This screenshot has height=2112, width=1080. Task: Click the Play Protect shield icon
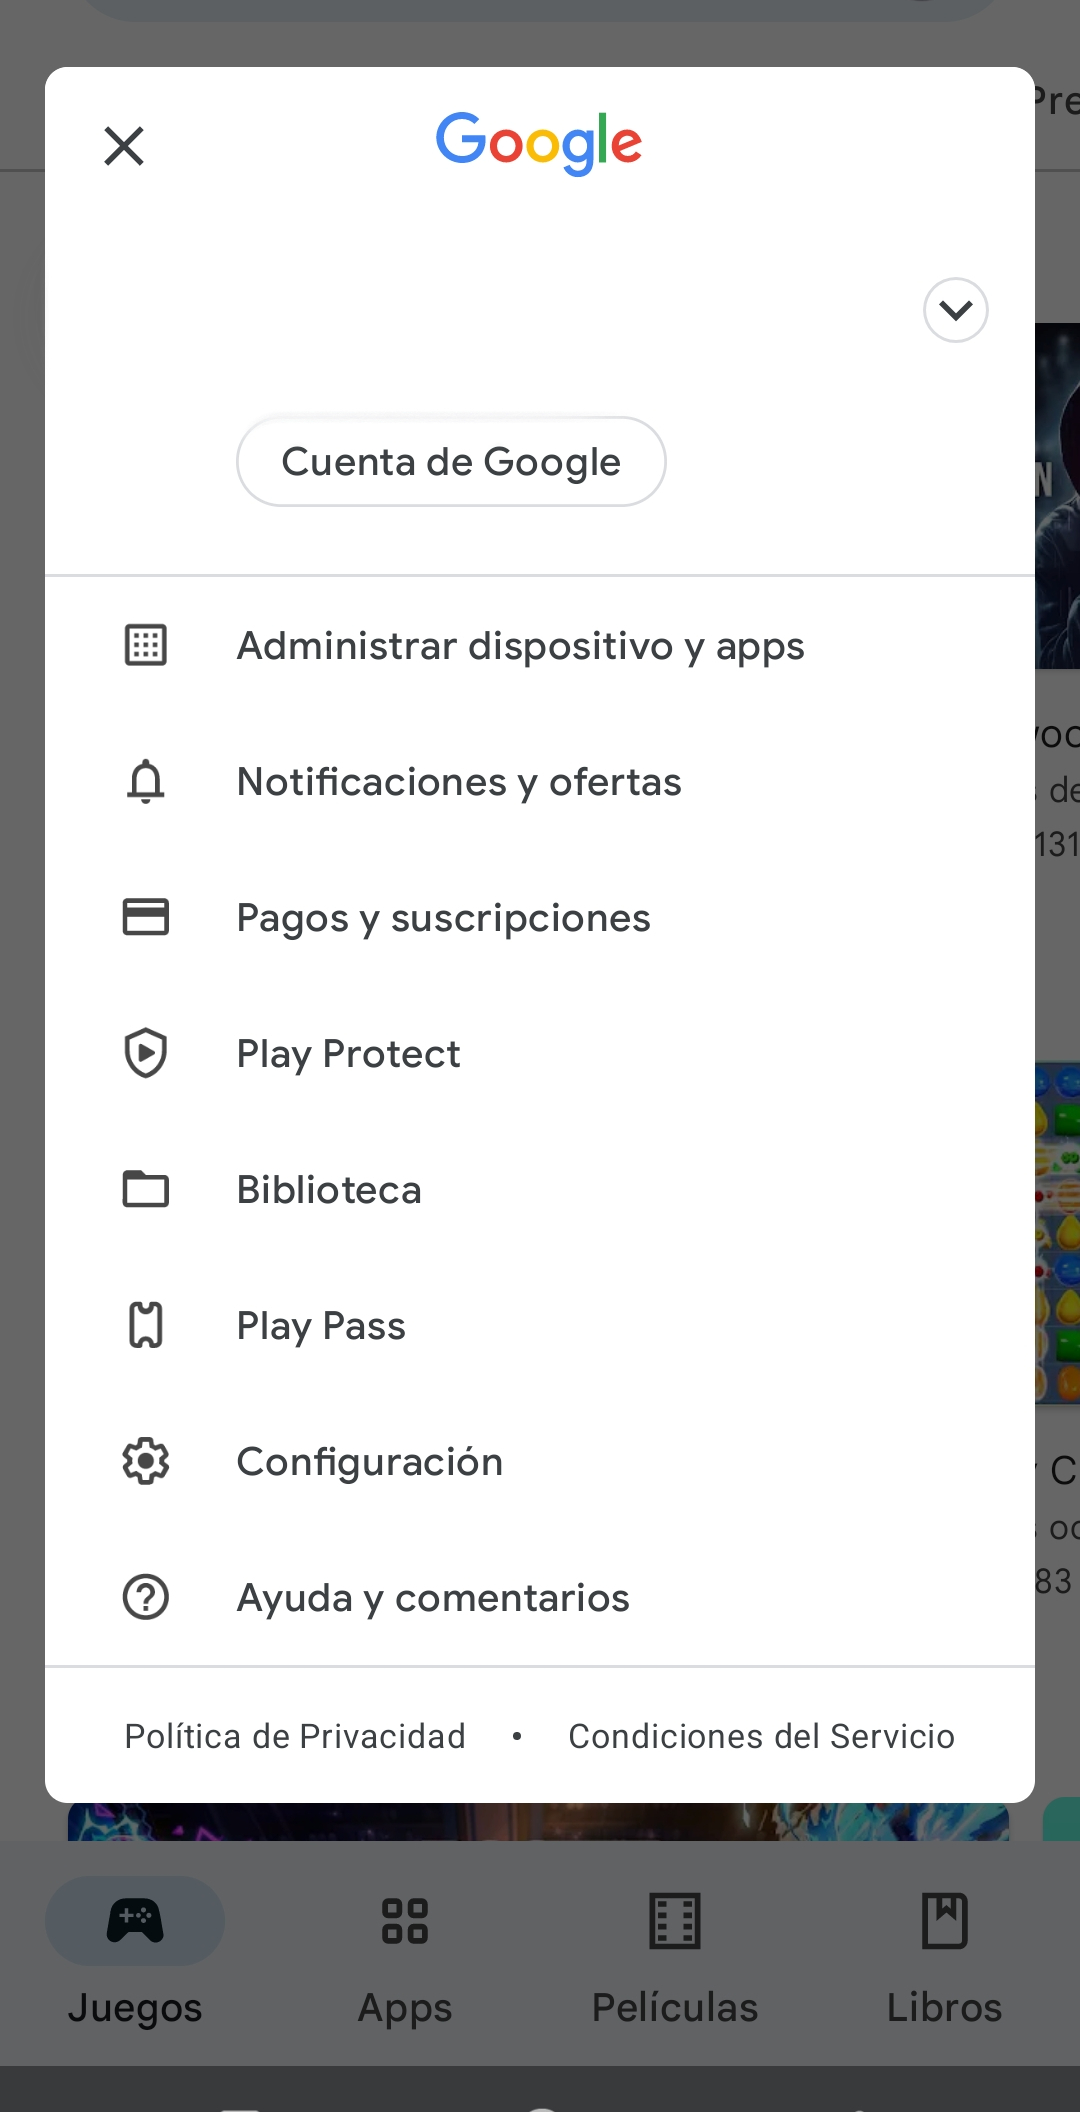(x=146, y=1053)
